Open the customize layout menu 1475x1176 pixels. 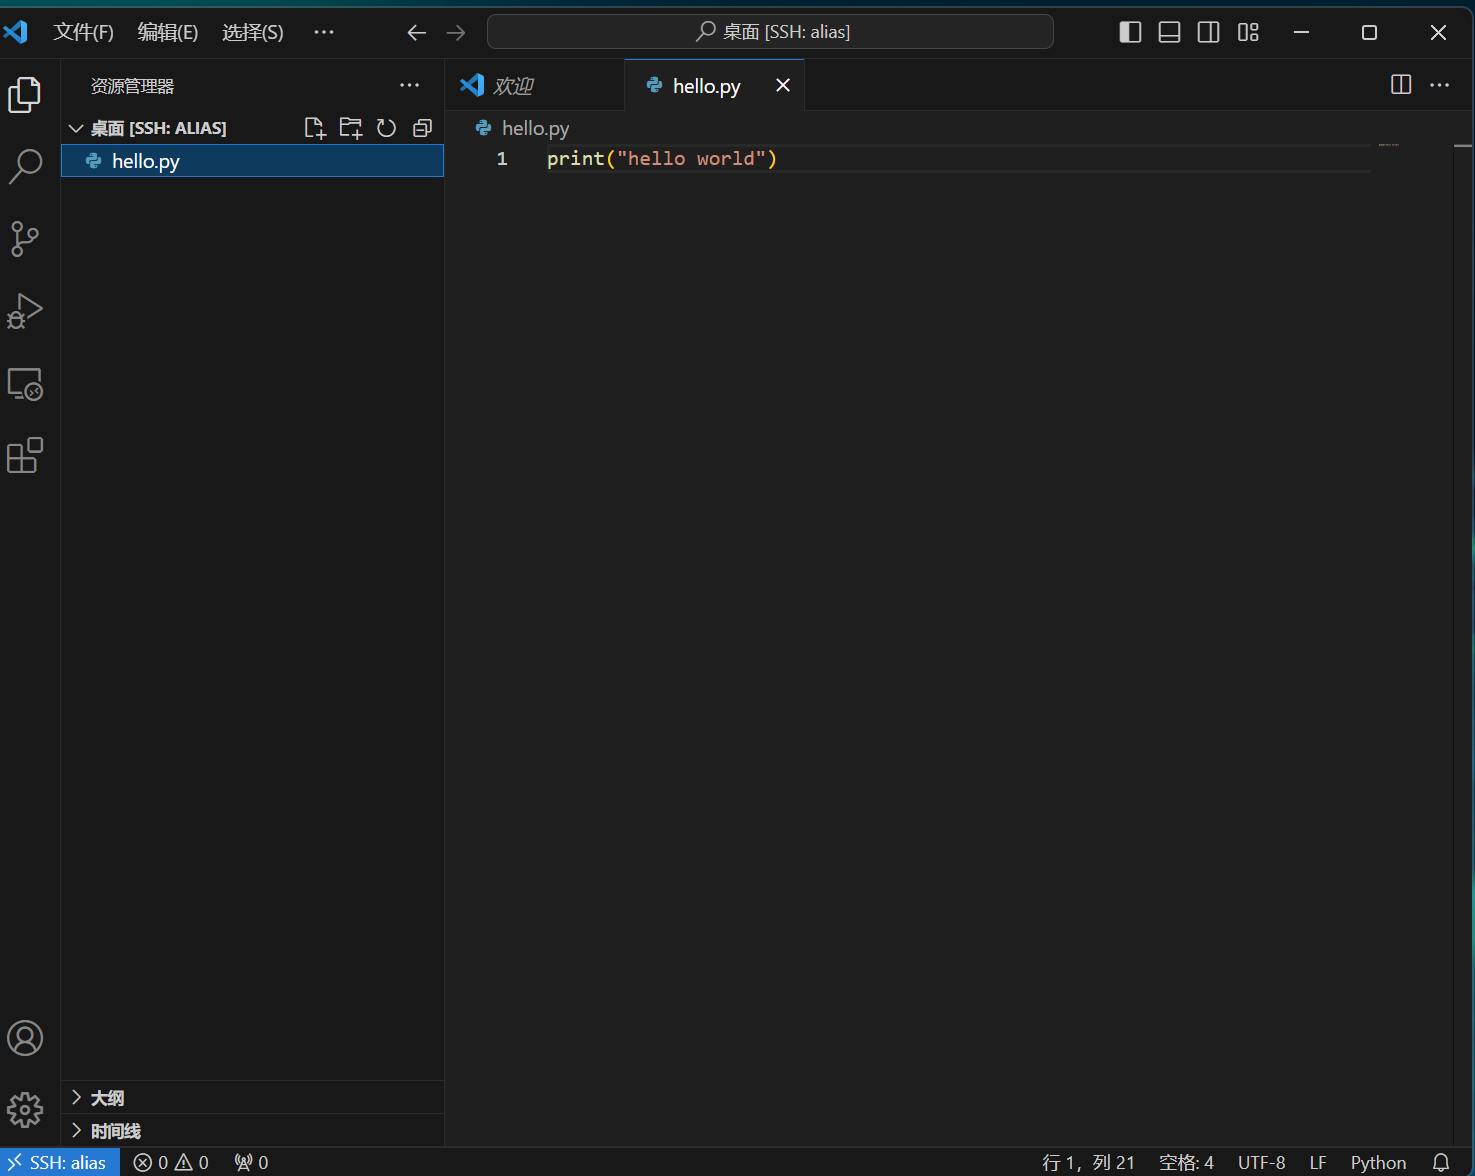(x=1248, y=32)
